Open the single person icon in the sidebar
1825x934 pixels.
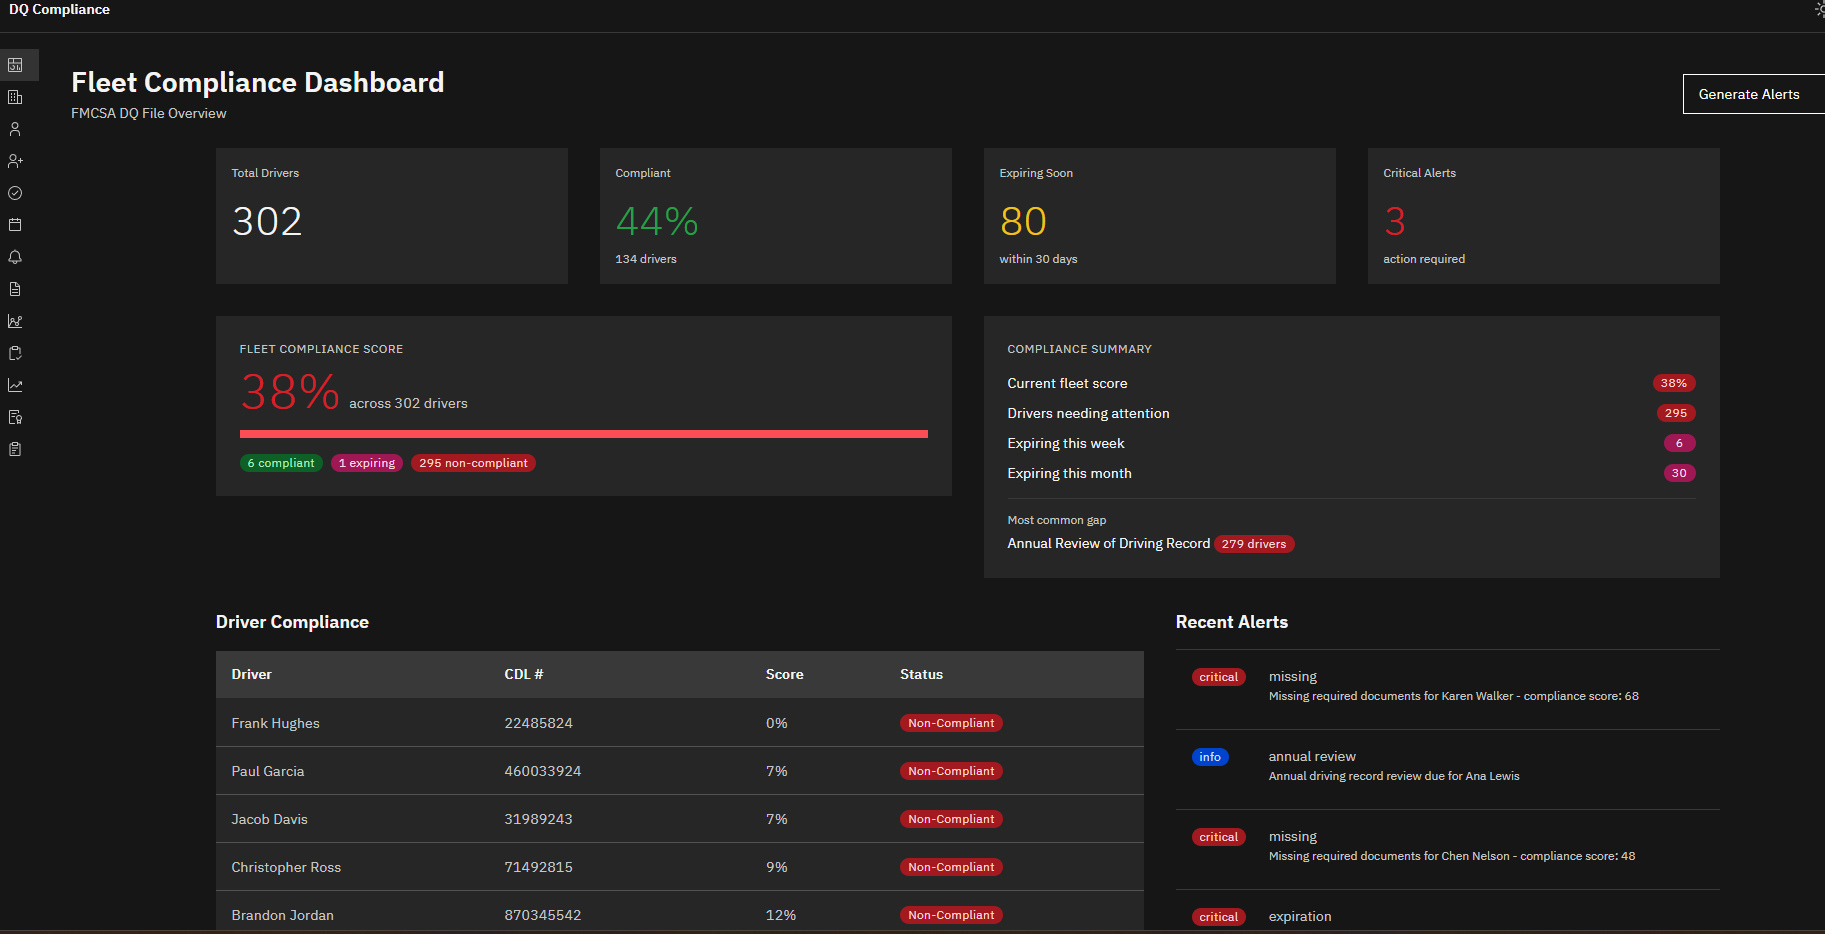click(15, 129)
